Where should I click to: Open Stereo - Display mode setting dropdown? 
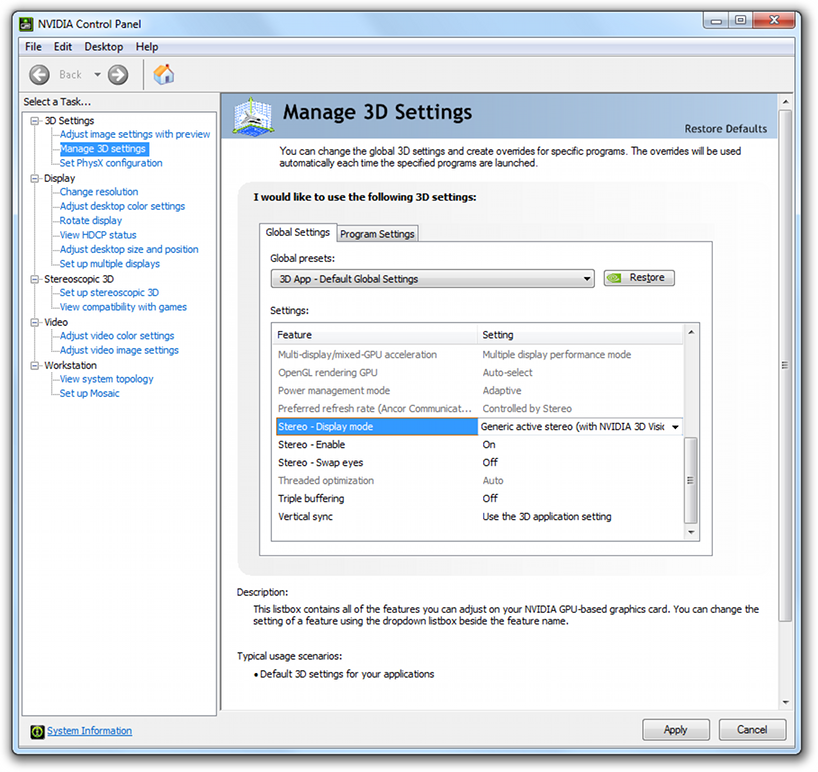[675, 427]
